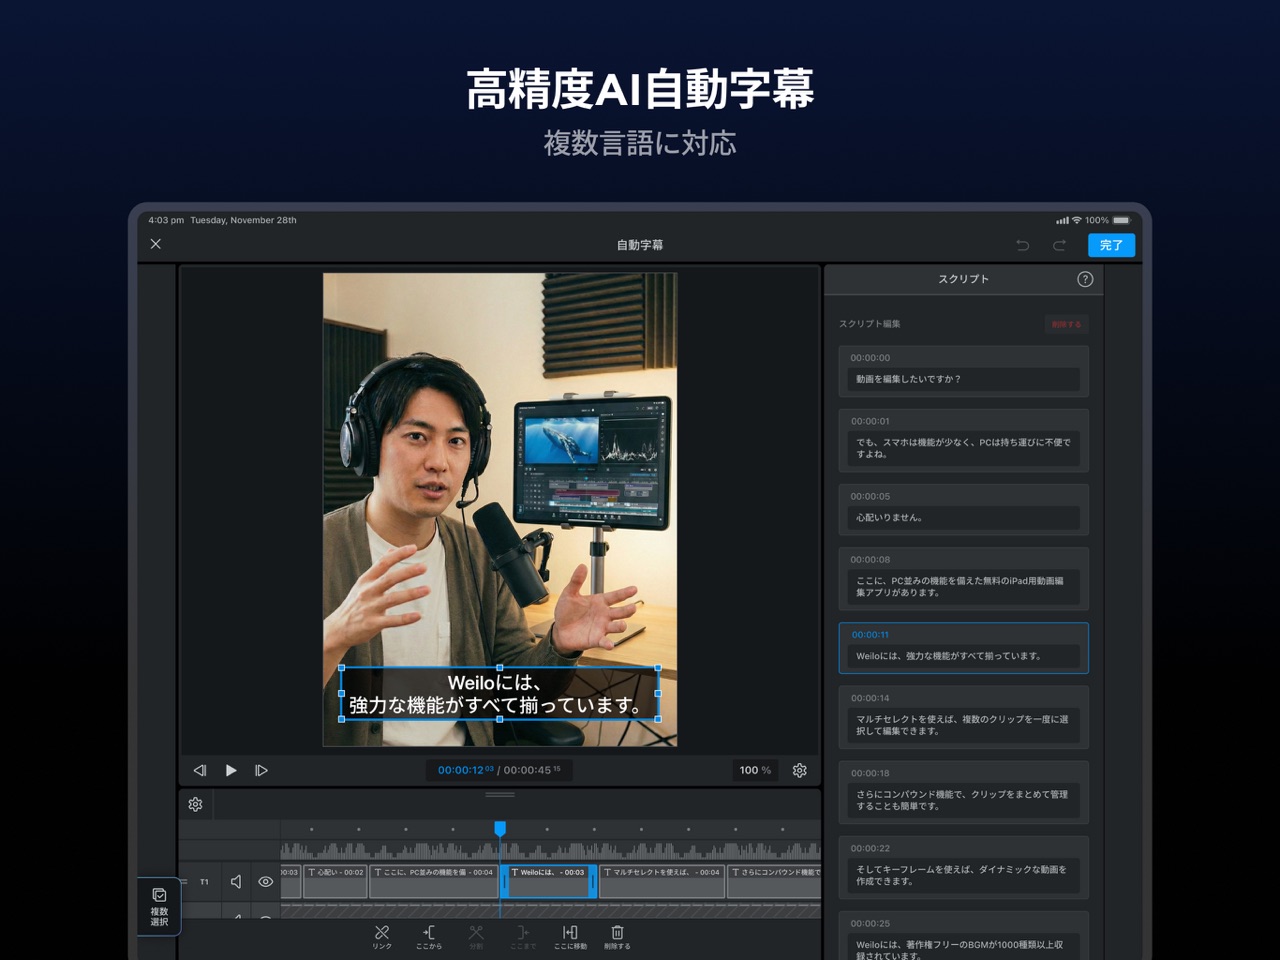
Task: Grab the timeline panel drag handle
Action: click(500, 795)
